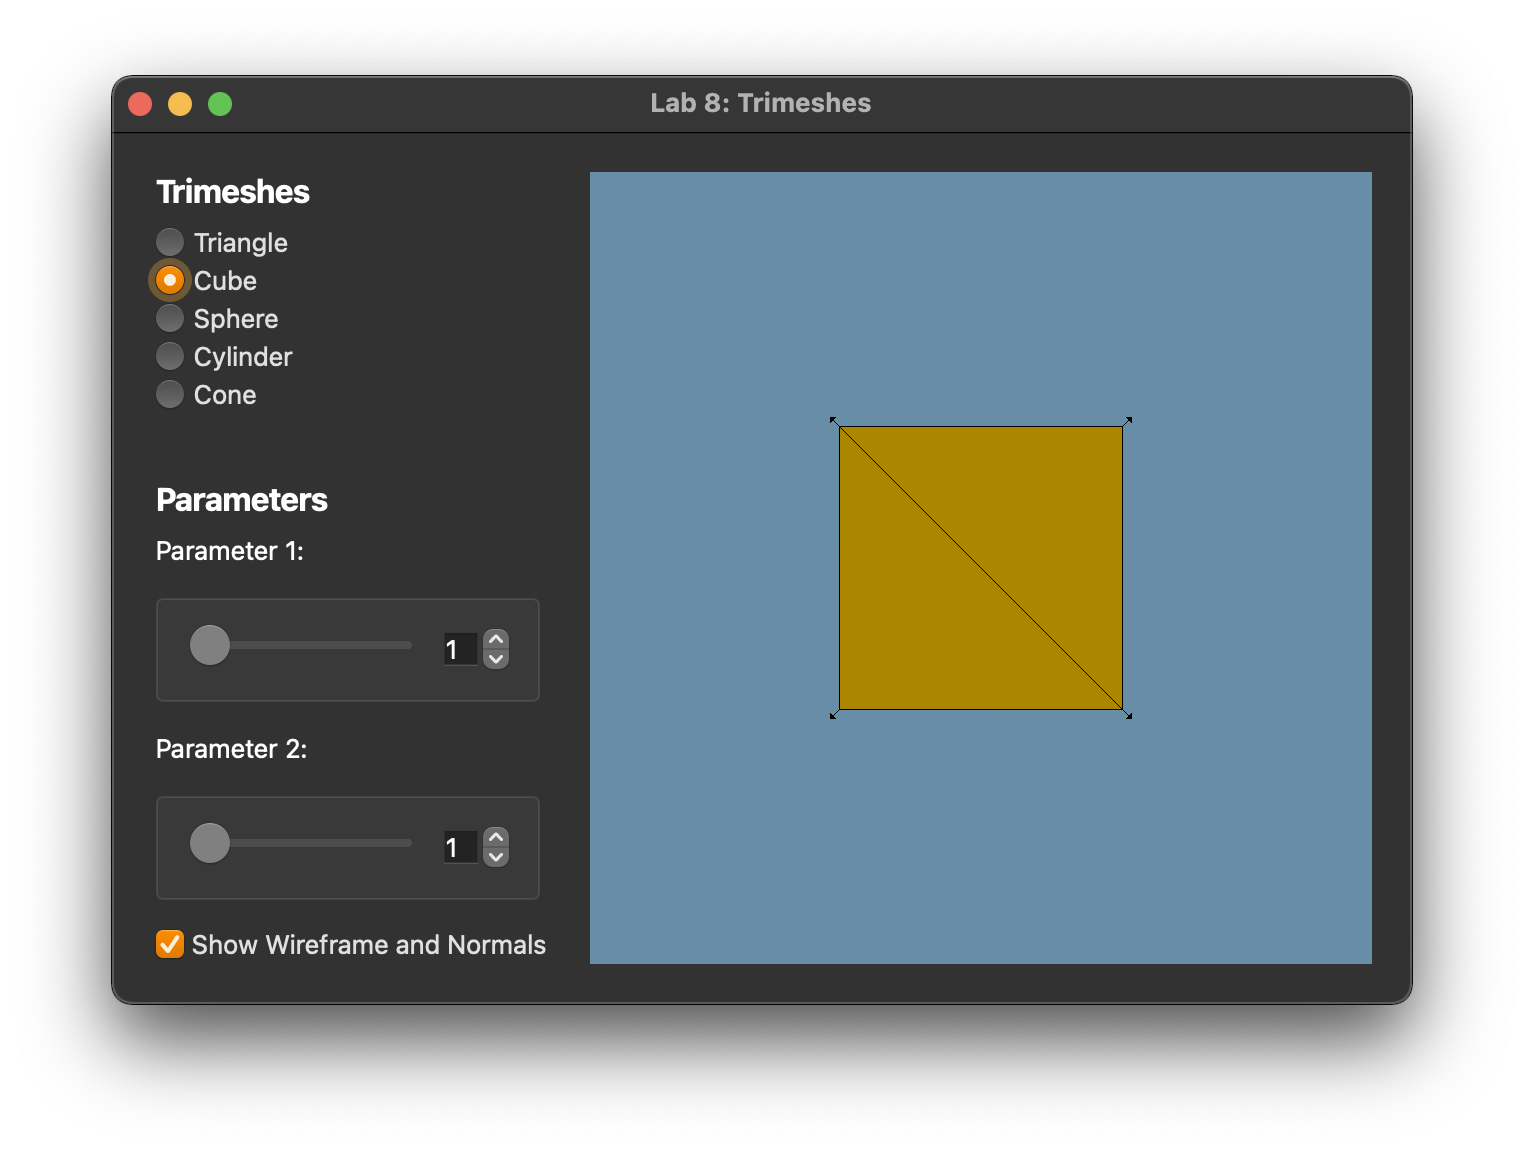Focus the Parameter 1 value field
1524x1152 pixels.
click(461, 649)
